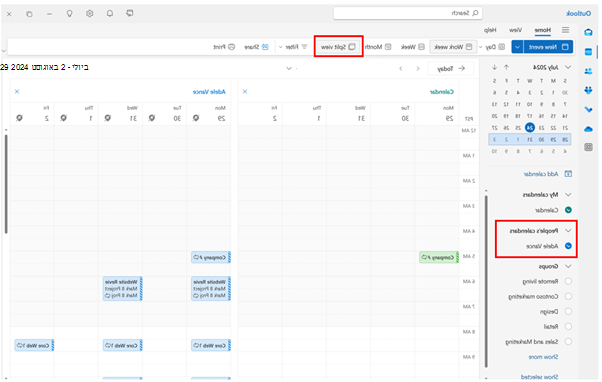Jump to Today
602x382 pixels.
coord(451,68)
